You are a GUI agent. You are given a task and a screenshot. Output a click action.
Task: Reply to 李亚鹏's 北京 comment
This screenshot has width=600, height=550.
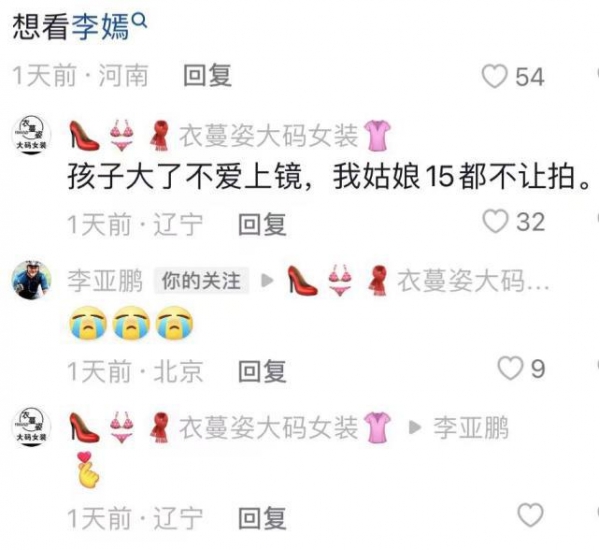(262, 370)
